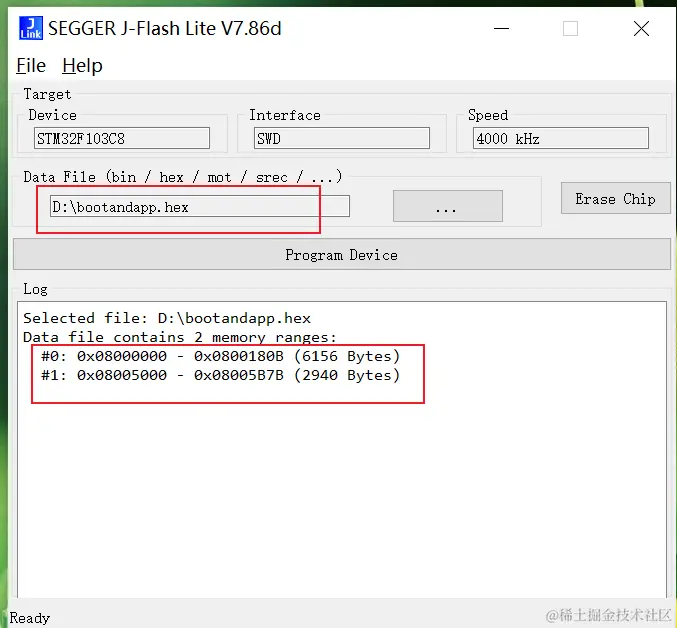Image resolution: width=677 pixels, height=628 pixels.
Task: Click the Speed field showing 4000 kHz
Action: click(x=560, y=138)
